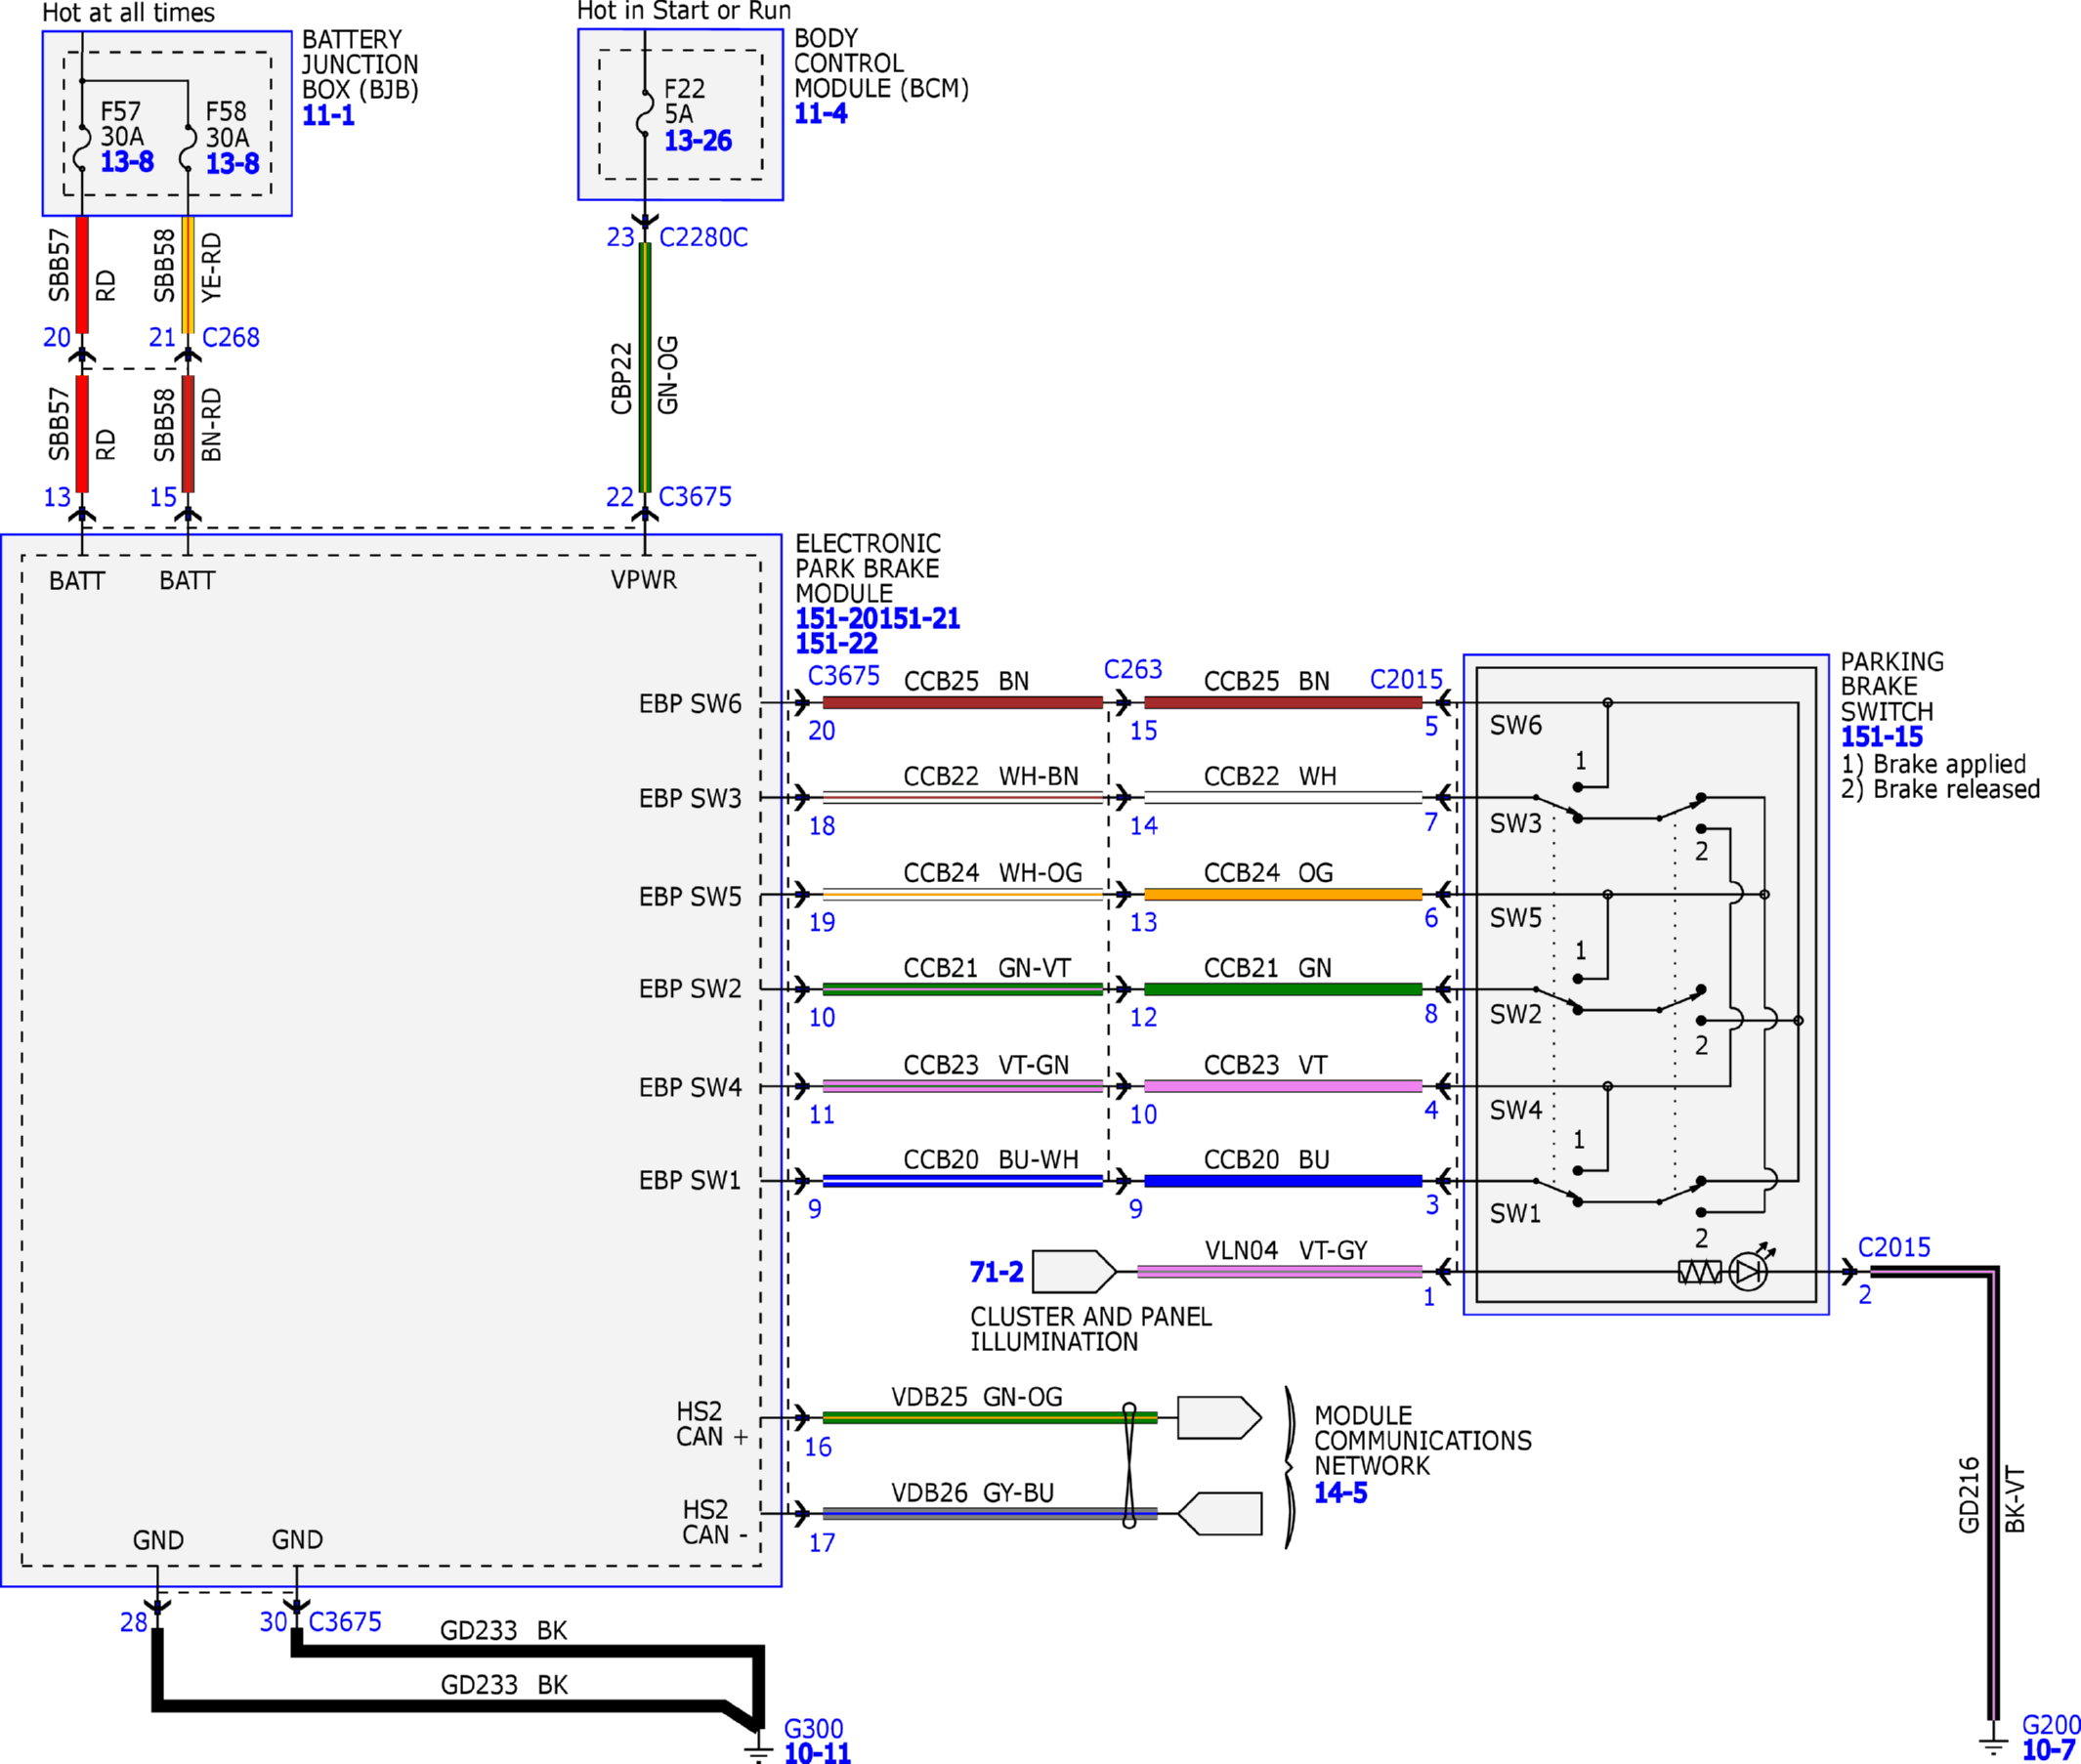This screenshot has height=1764, width=2081.
Task: Click the G200 ground symbol
Action: pos(1993,1746)
